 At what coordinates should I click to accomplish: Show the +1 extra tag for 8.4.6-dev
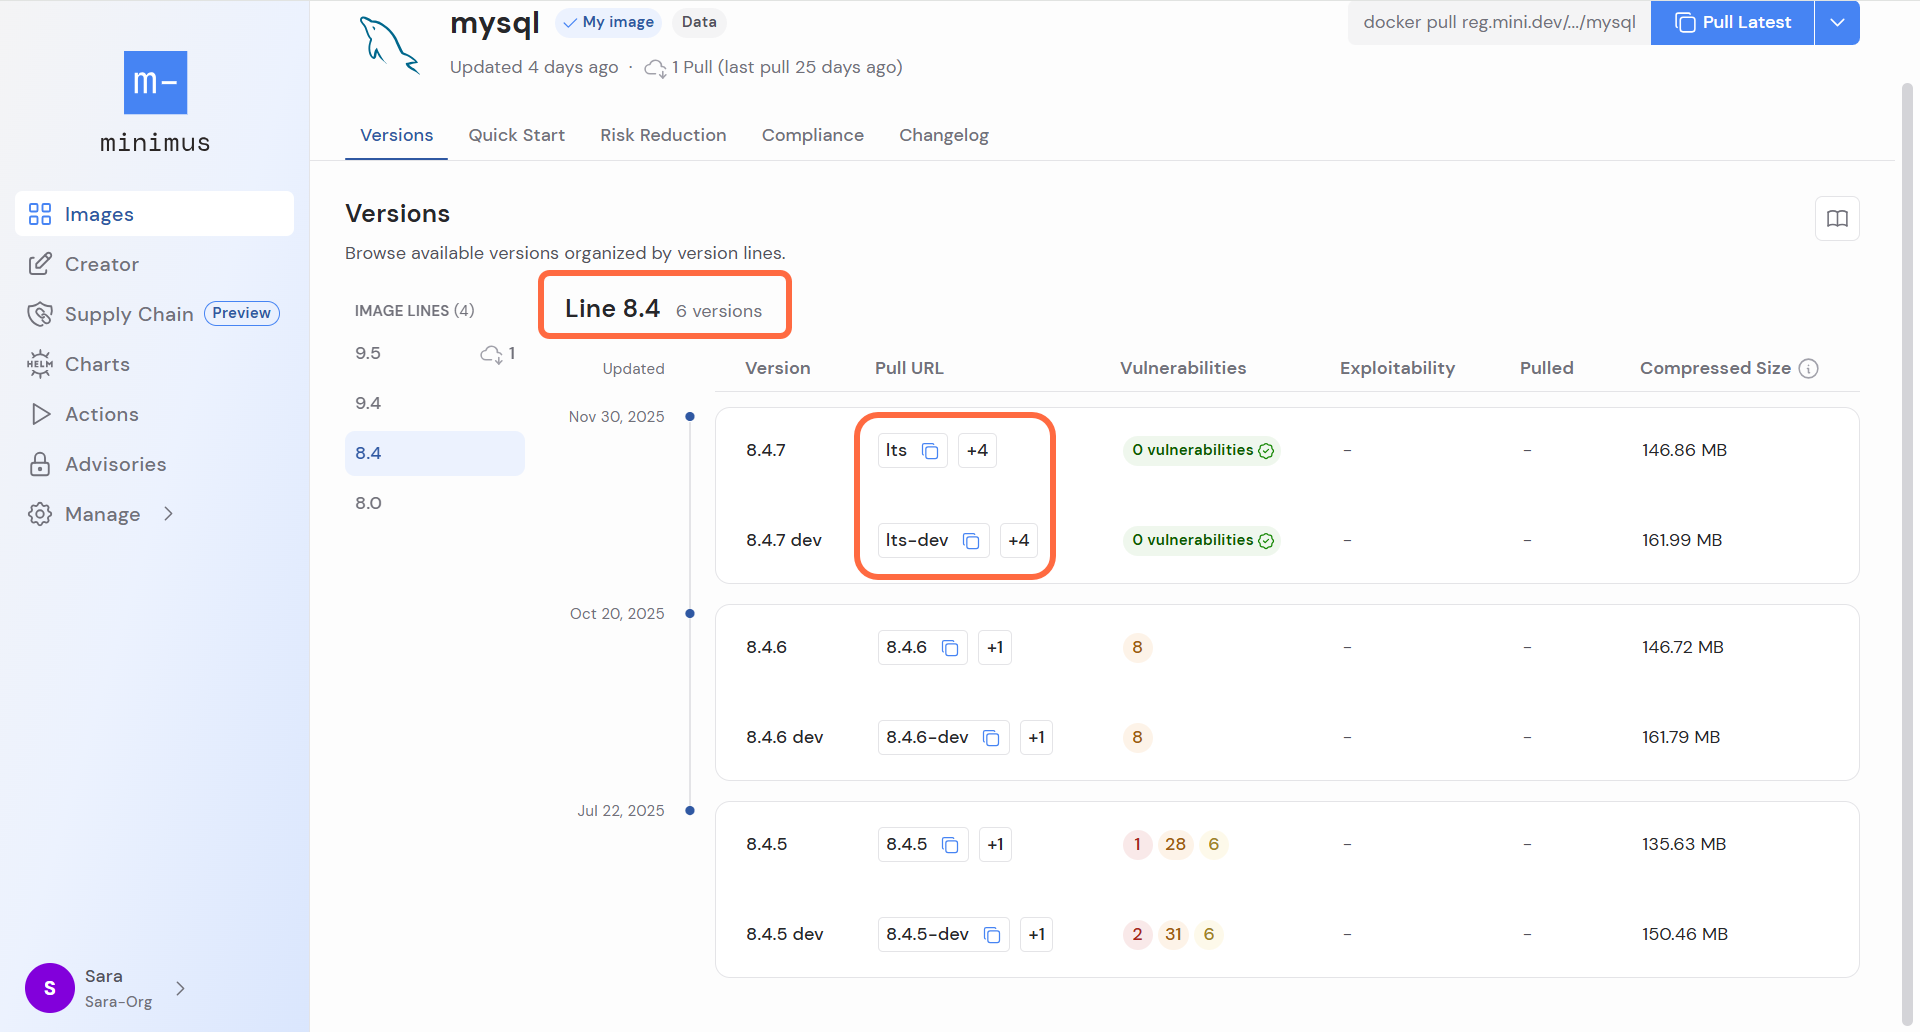1036,737
